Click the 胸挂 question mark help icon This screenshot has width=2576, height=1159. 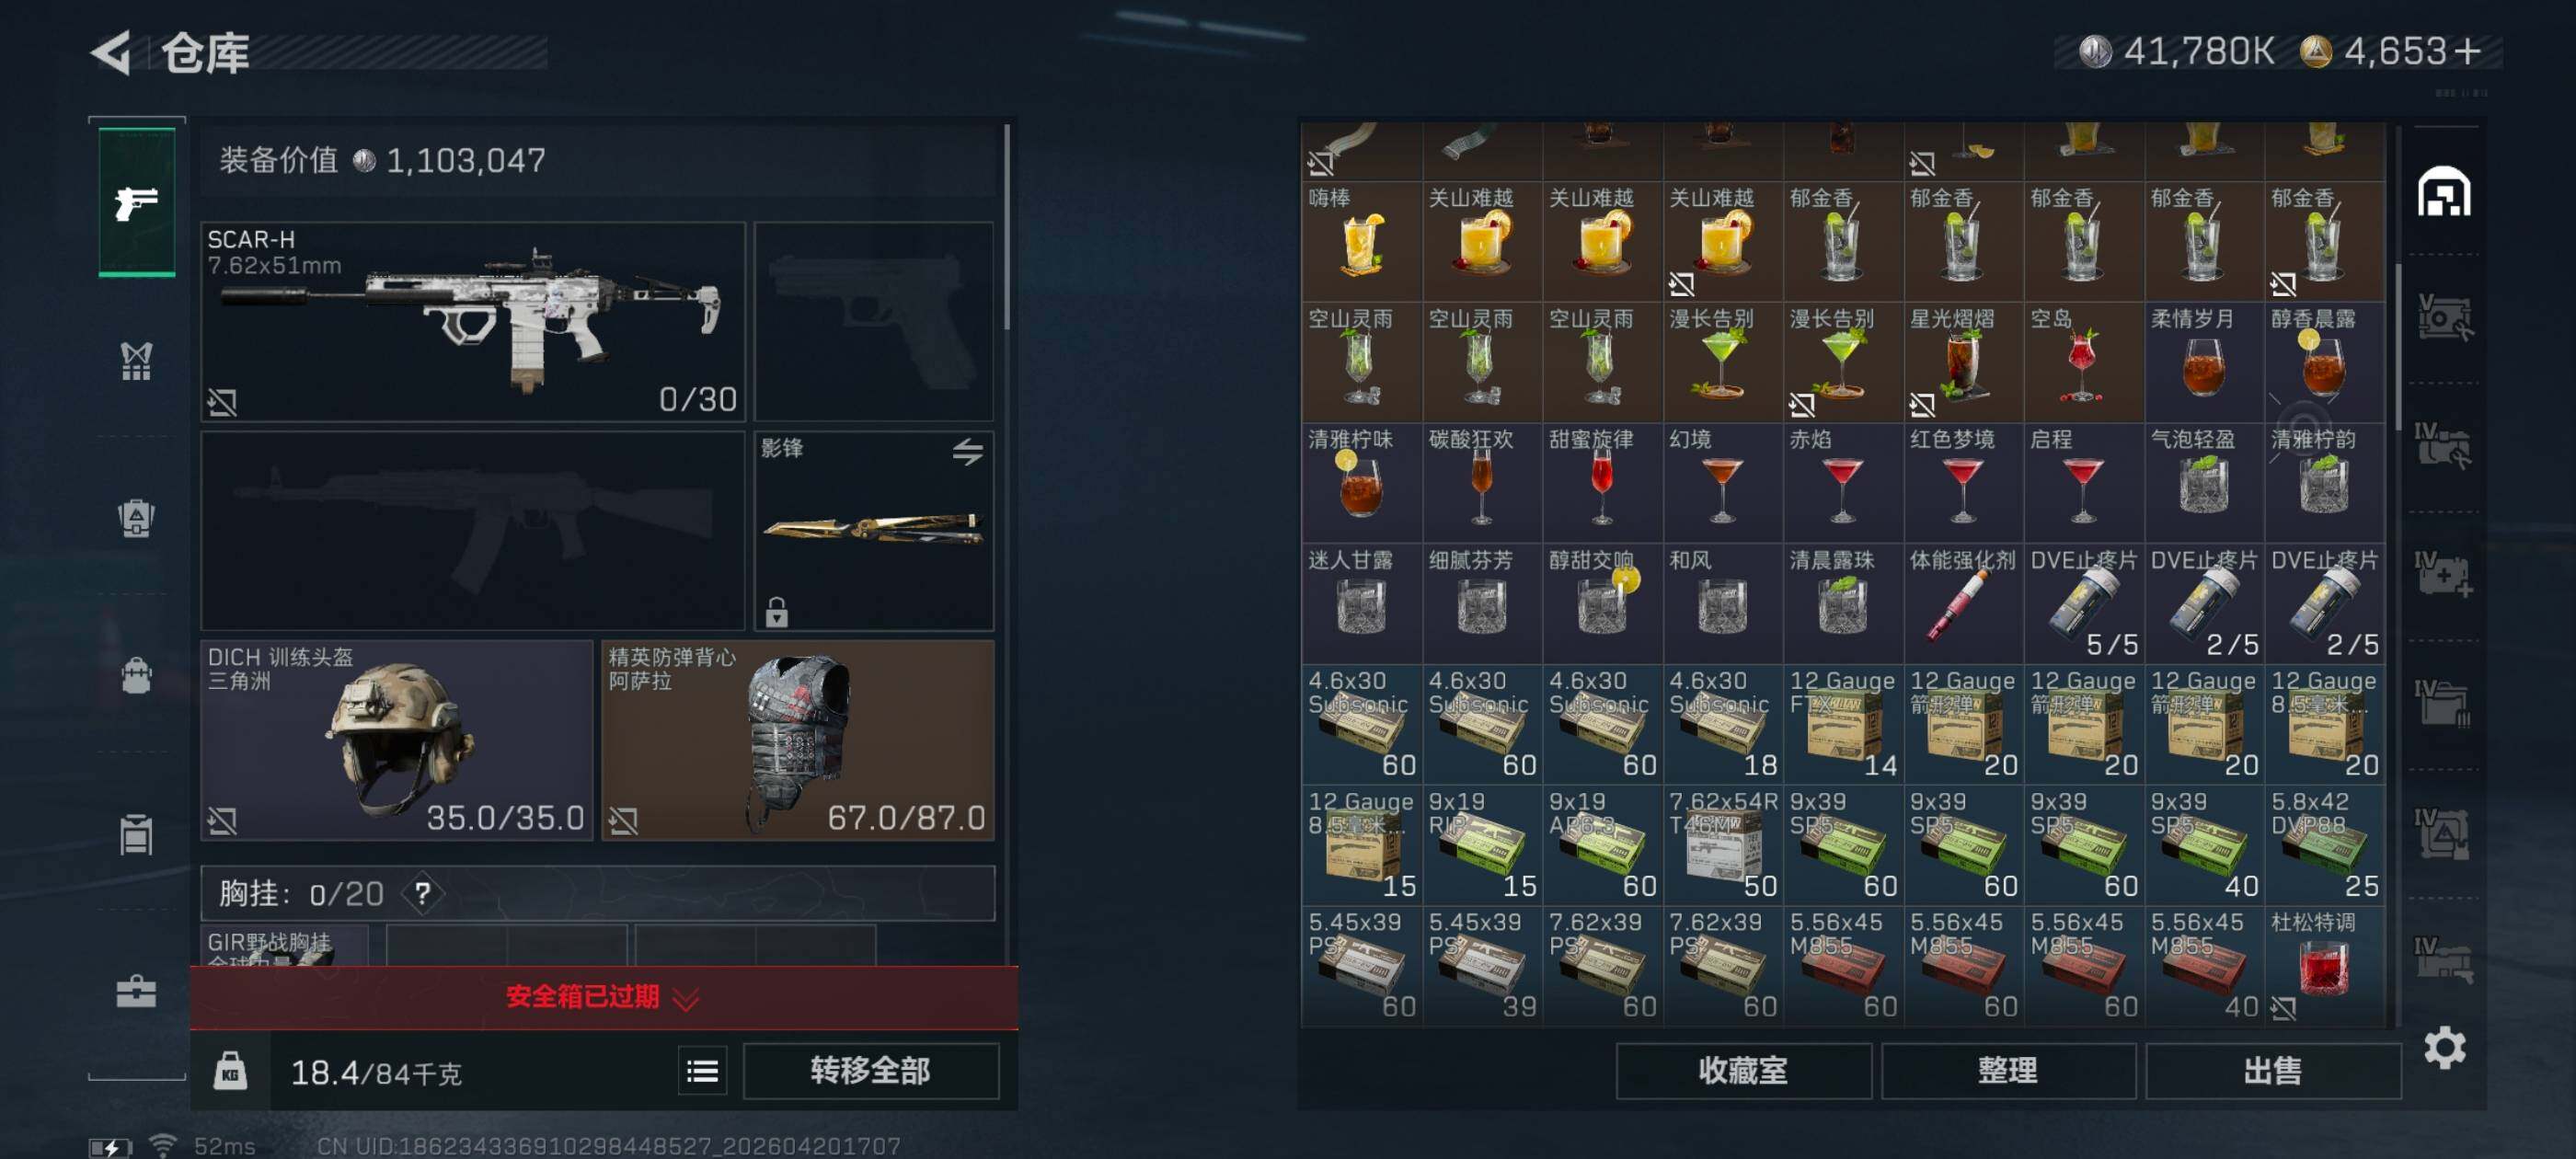423,893
